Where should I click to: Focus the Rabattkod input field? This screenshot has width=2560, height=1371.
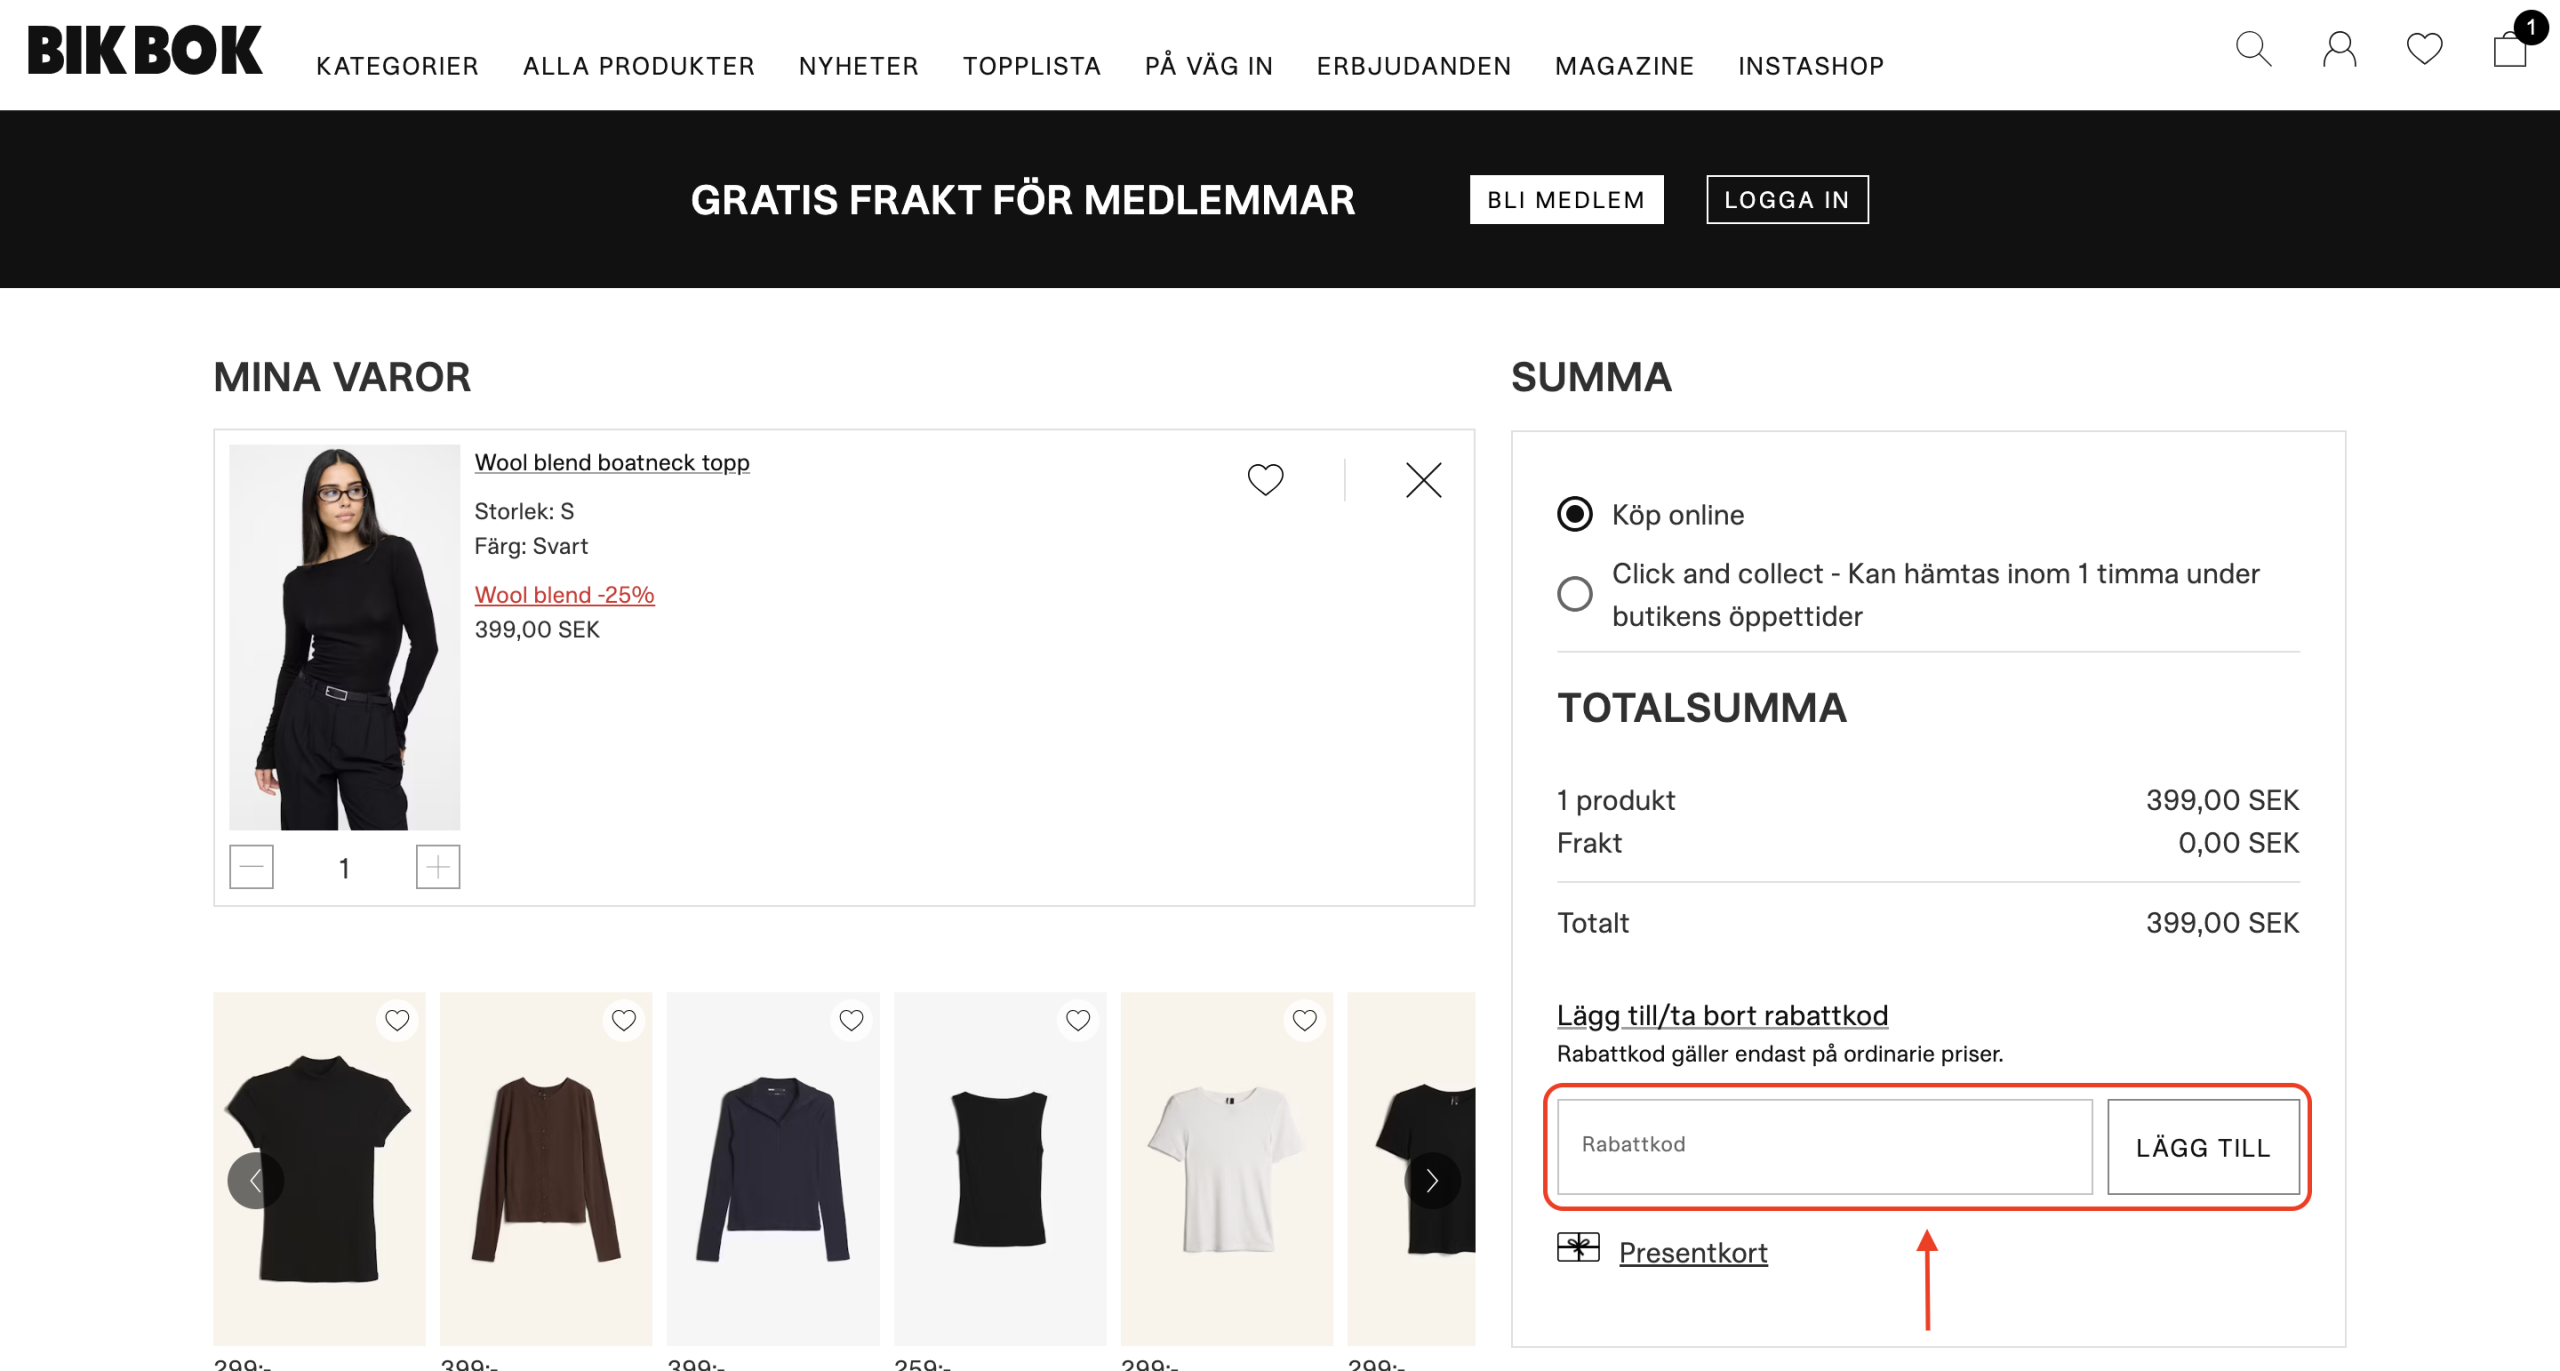click(x=1824, y=1146)
